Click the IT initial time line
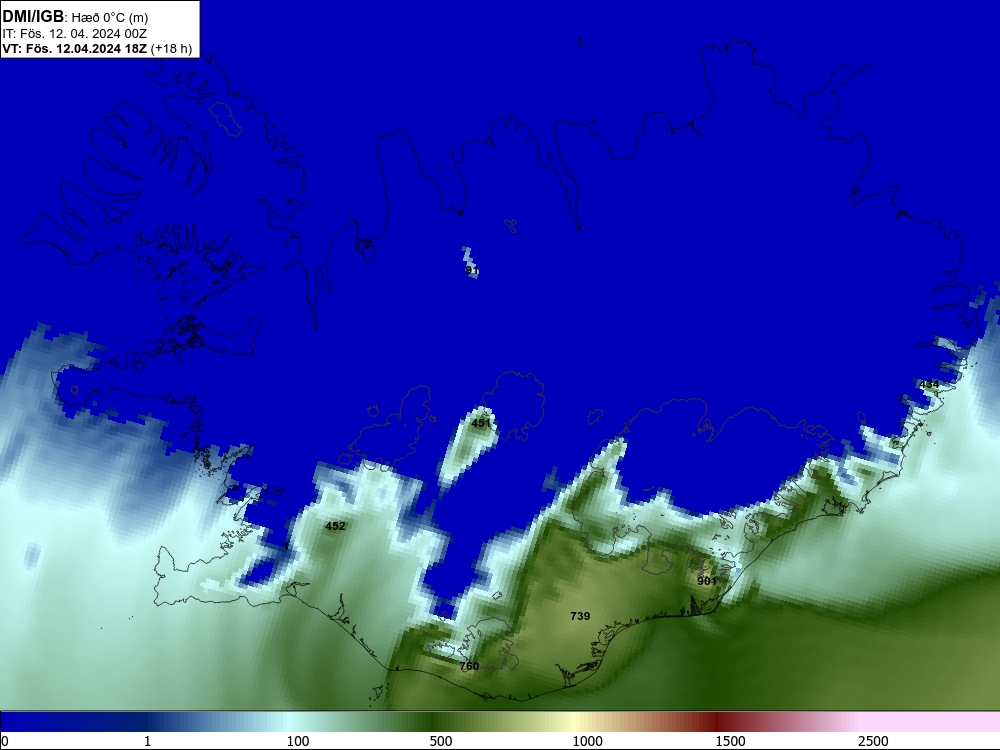The width and height of the screenshot is (1000, 750). [x=75, y=33]
